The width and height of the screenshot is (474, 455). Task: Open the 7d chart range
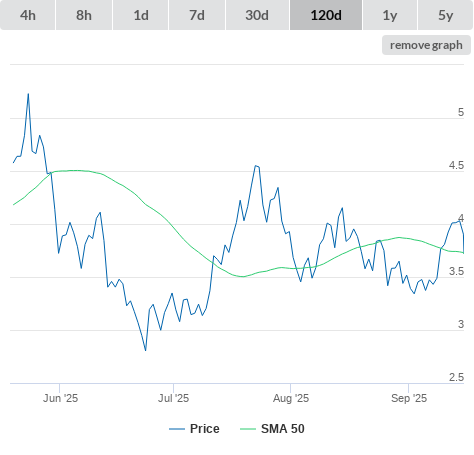coord(197,15)
